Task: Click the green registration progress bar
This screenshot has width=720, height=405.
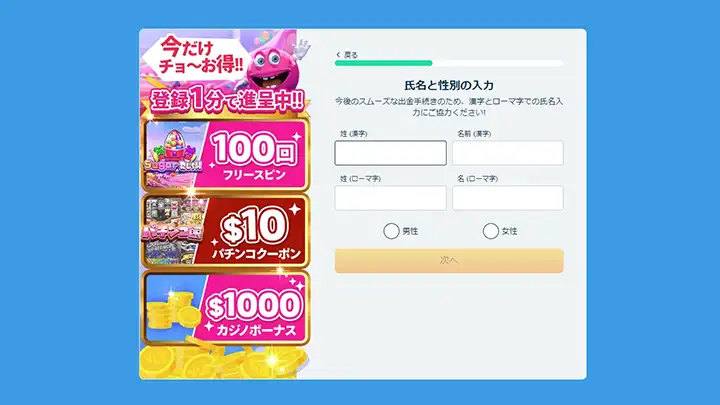Action: [383, 63]
